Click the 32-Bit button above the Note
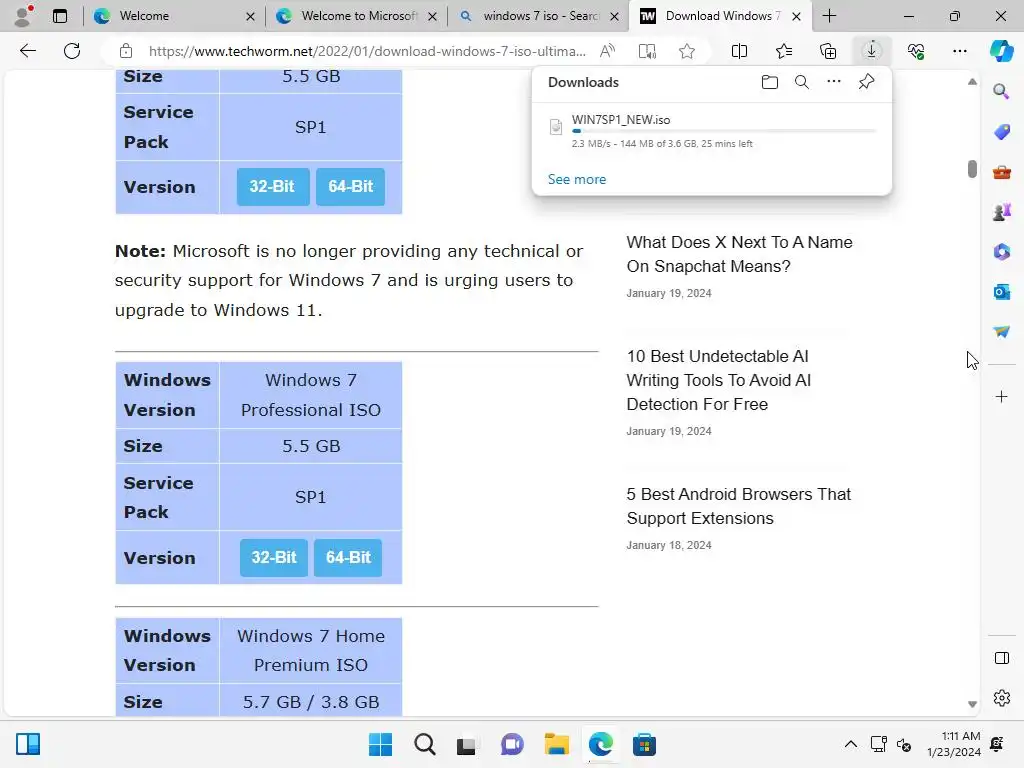 tap(272, 187)
